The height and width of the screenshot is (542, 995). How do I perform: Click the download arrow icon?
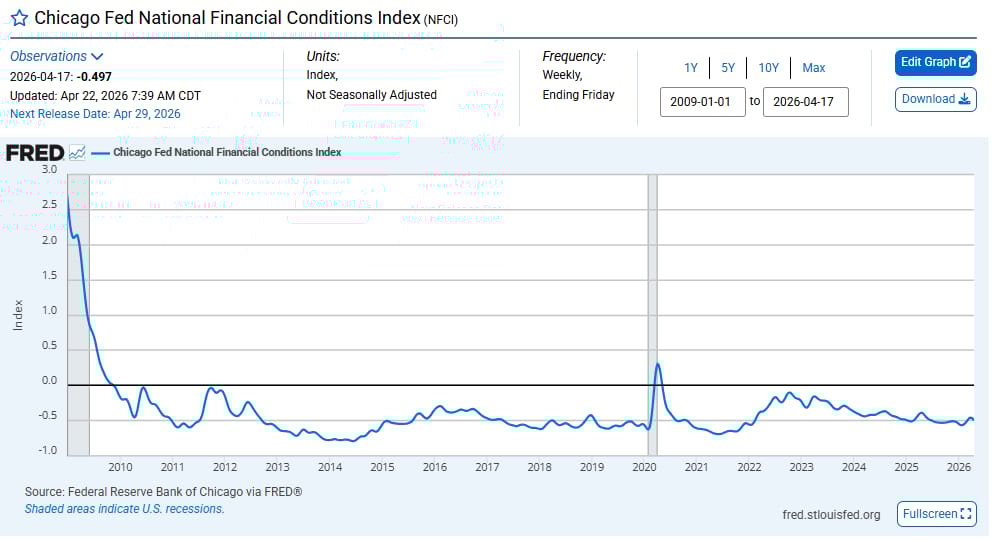click(x=965, y=99)
